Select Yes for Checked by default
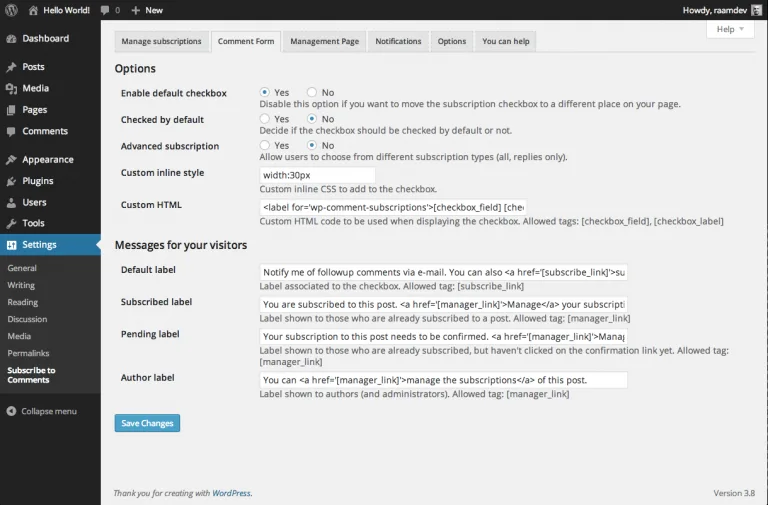768x505 pixels. pyautogui.click(x=266, y=119)
